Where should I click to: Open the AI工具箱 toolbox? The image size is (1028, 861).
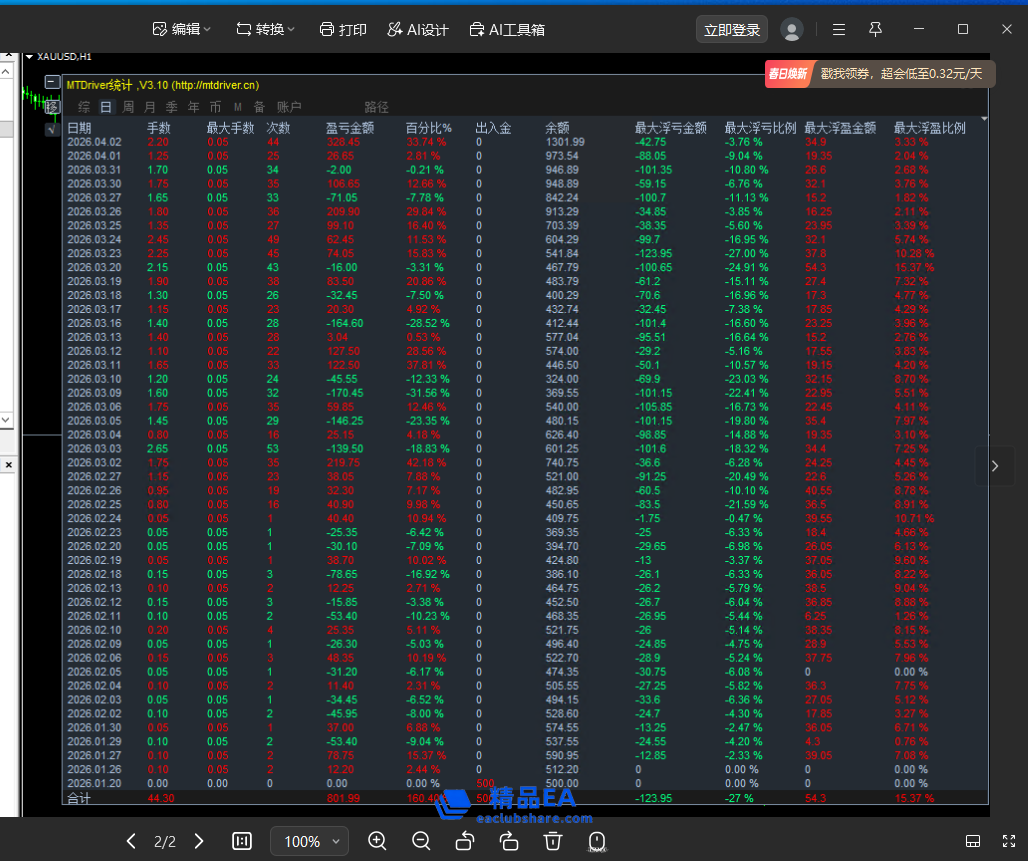point(507,30)
